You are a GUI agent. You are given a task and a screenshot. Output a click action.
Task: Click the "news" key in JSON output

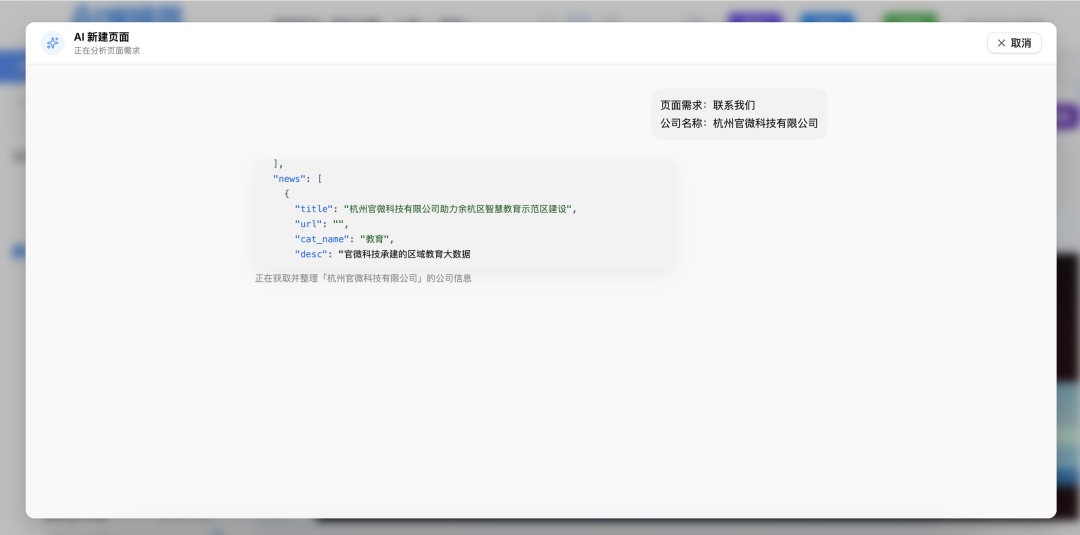287,179
